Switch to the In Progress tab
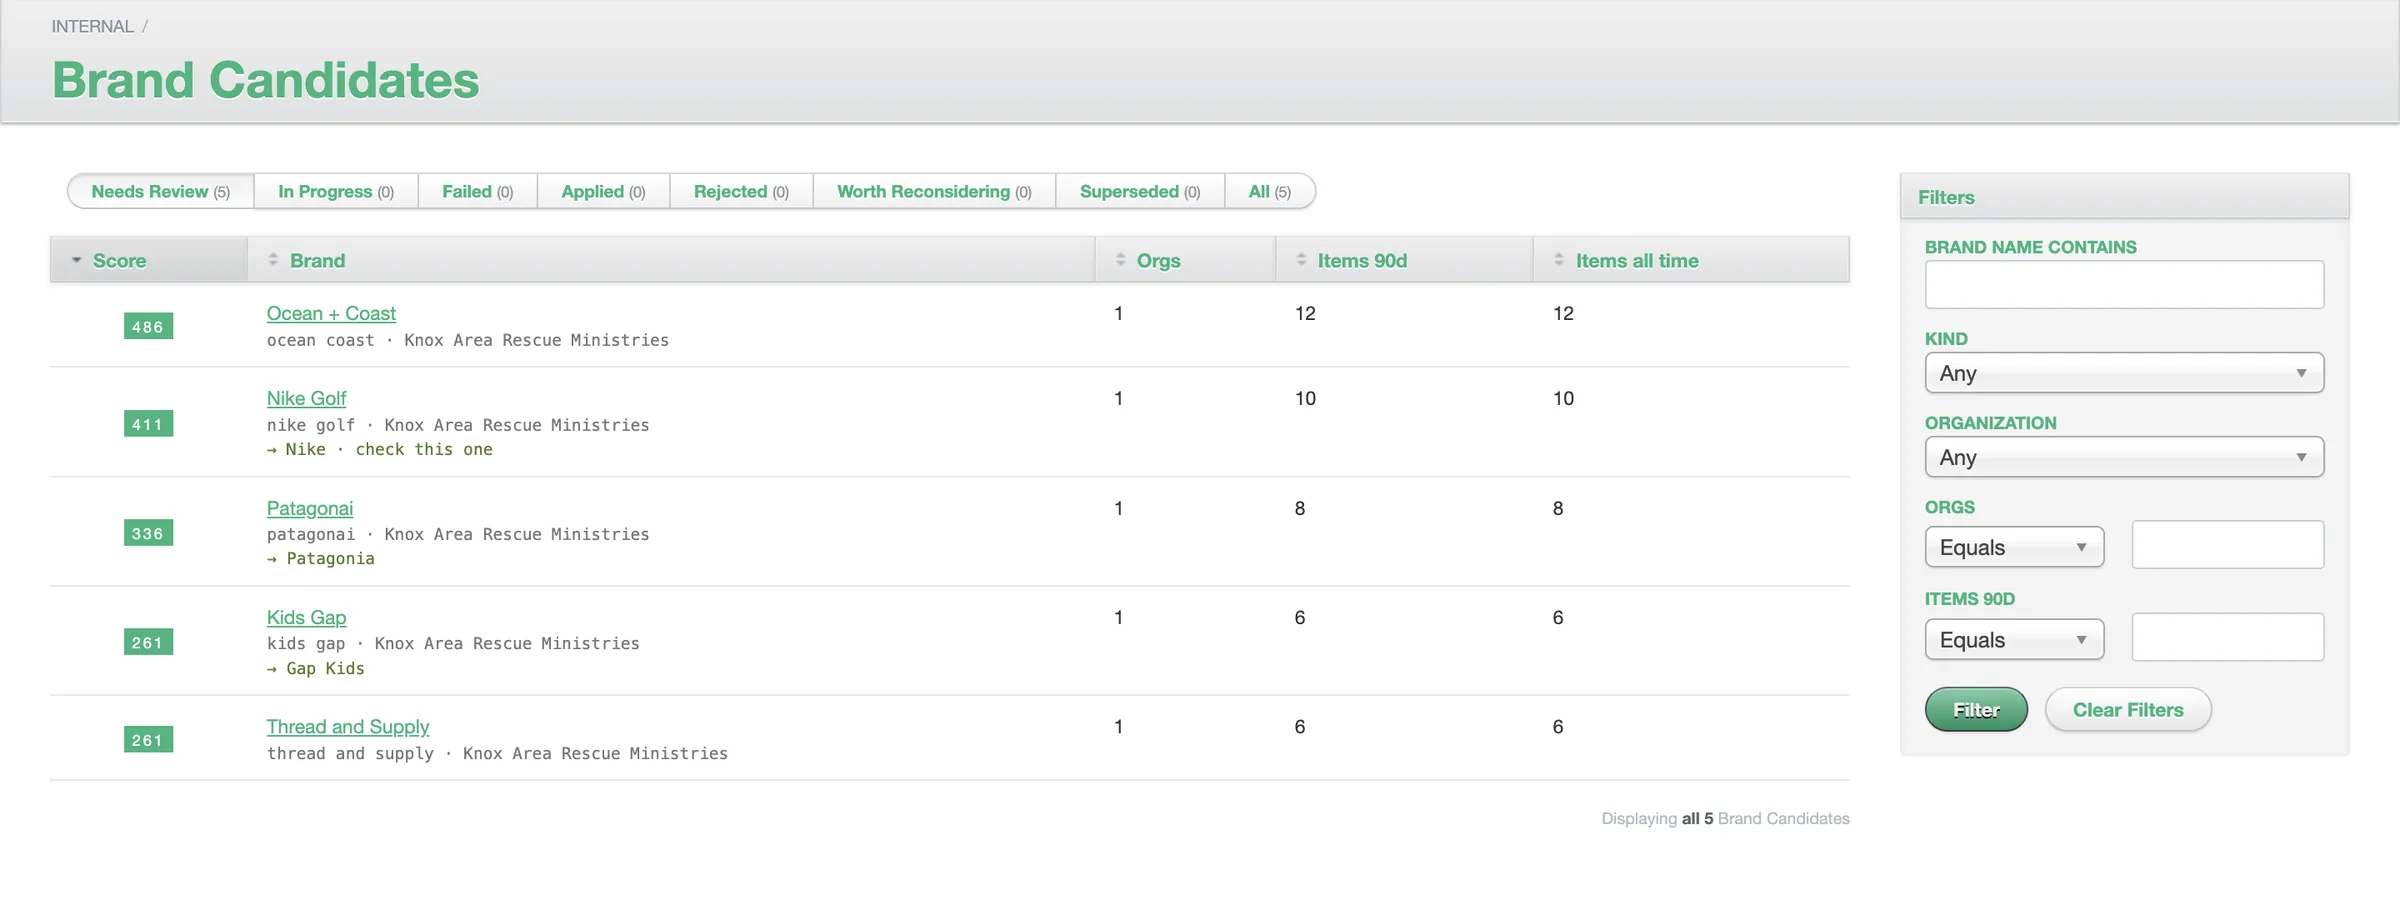Screen dimensions: 2400x900 point(336,191)
